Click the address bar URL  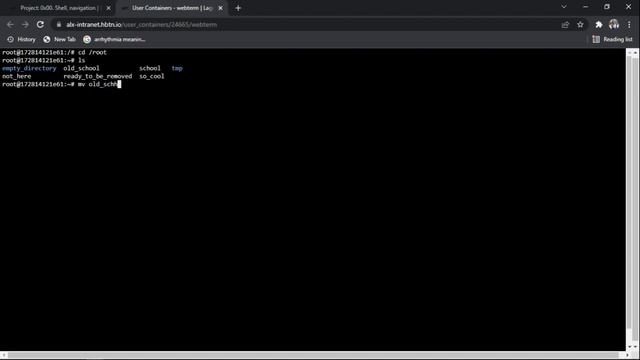click(x=142, y=24)
